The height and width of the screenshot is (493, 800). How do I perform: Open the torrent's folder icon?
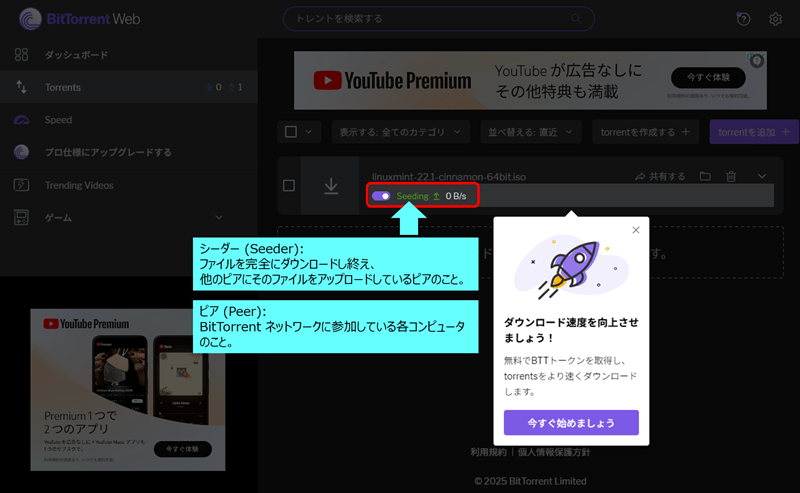[705, 176]
